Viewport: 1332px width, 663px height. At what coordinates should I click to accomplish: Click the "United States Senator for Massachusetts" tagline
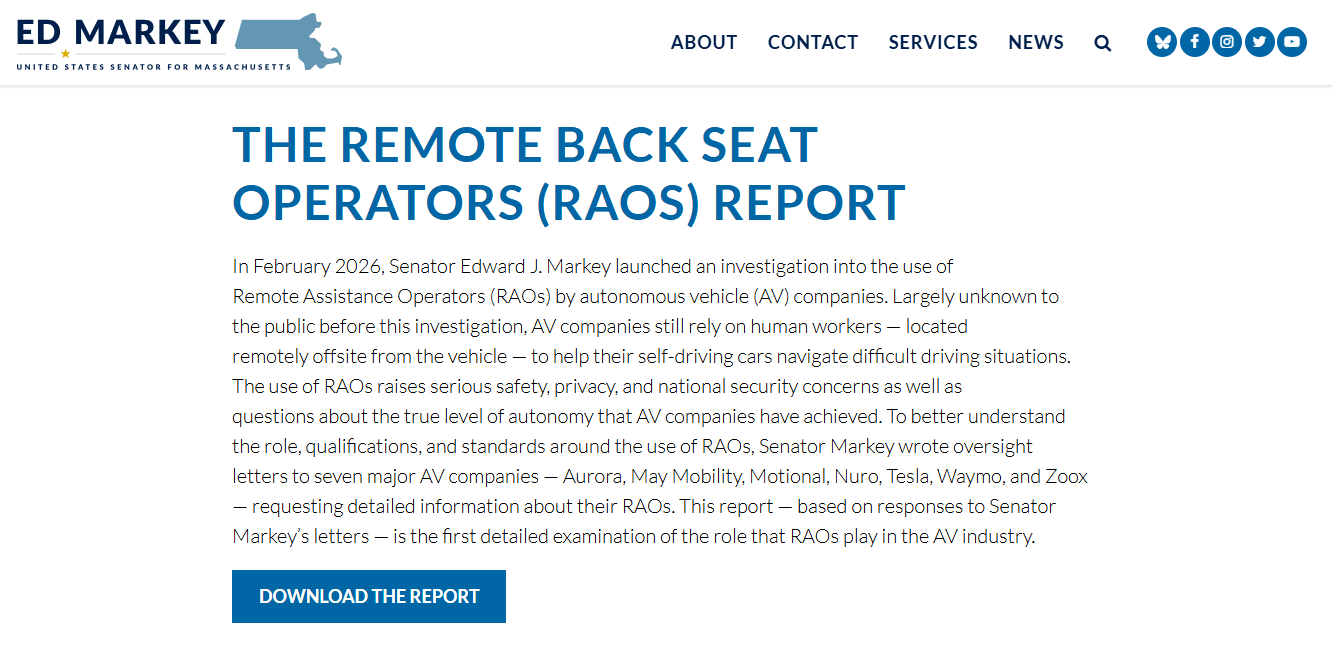(x=154, y=67)
